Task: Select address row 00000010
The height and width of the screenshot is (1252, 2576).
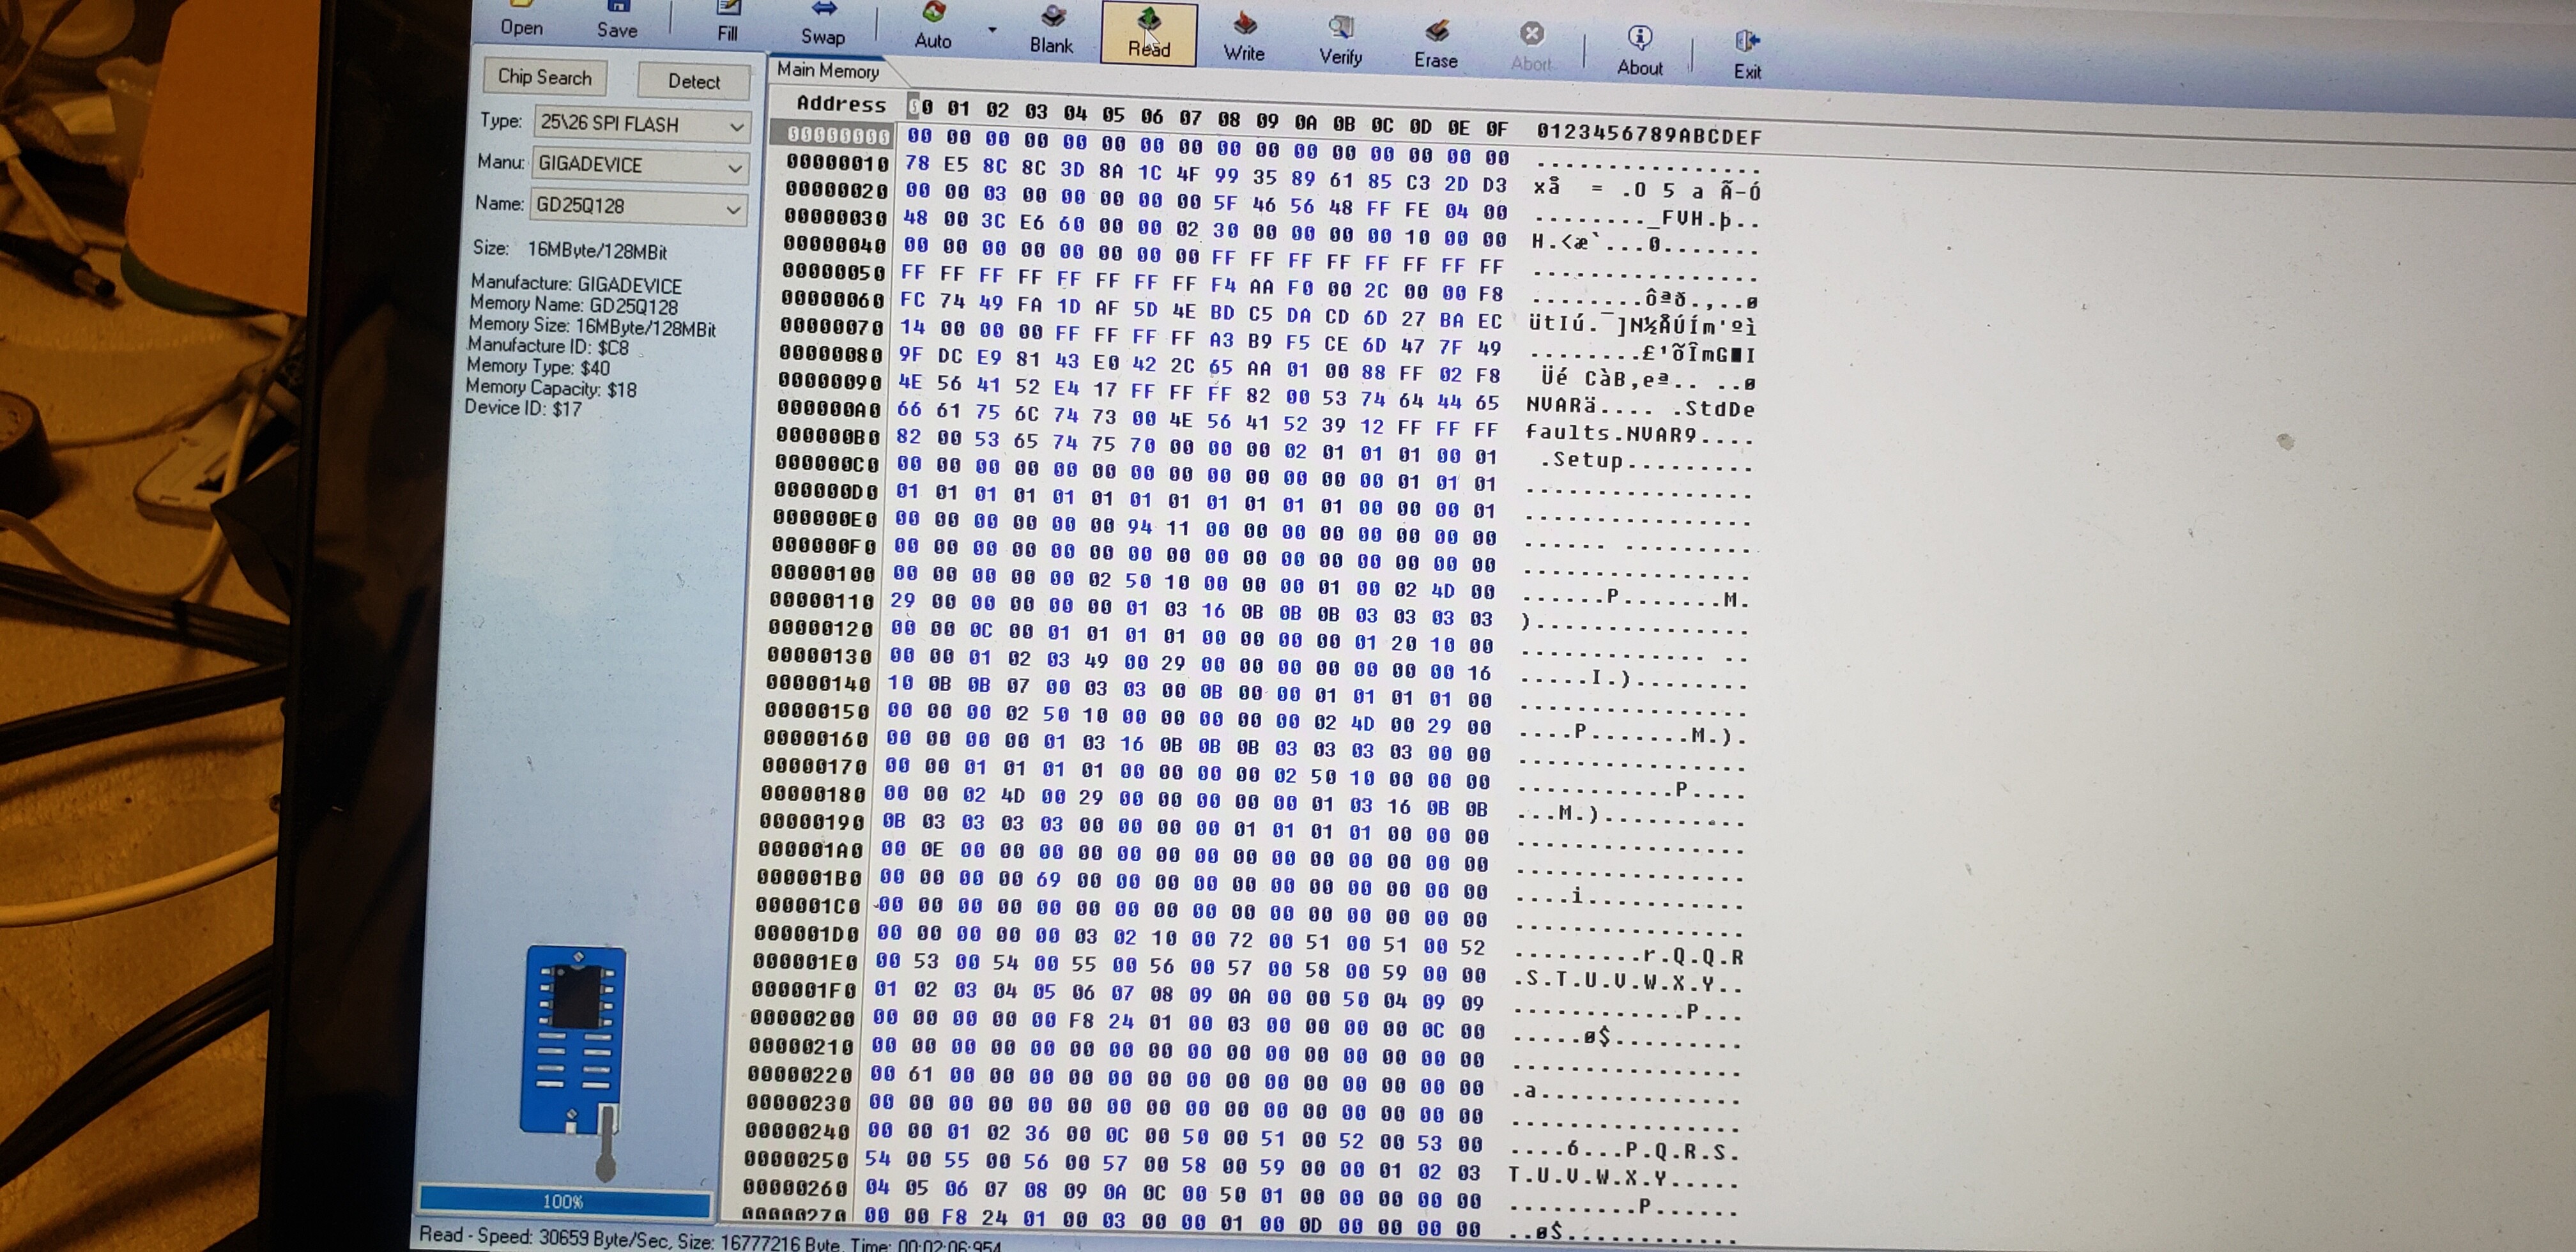Action: (x=837, y=162)
